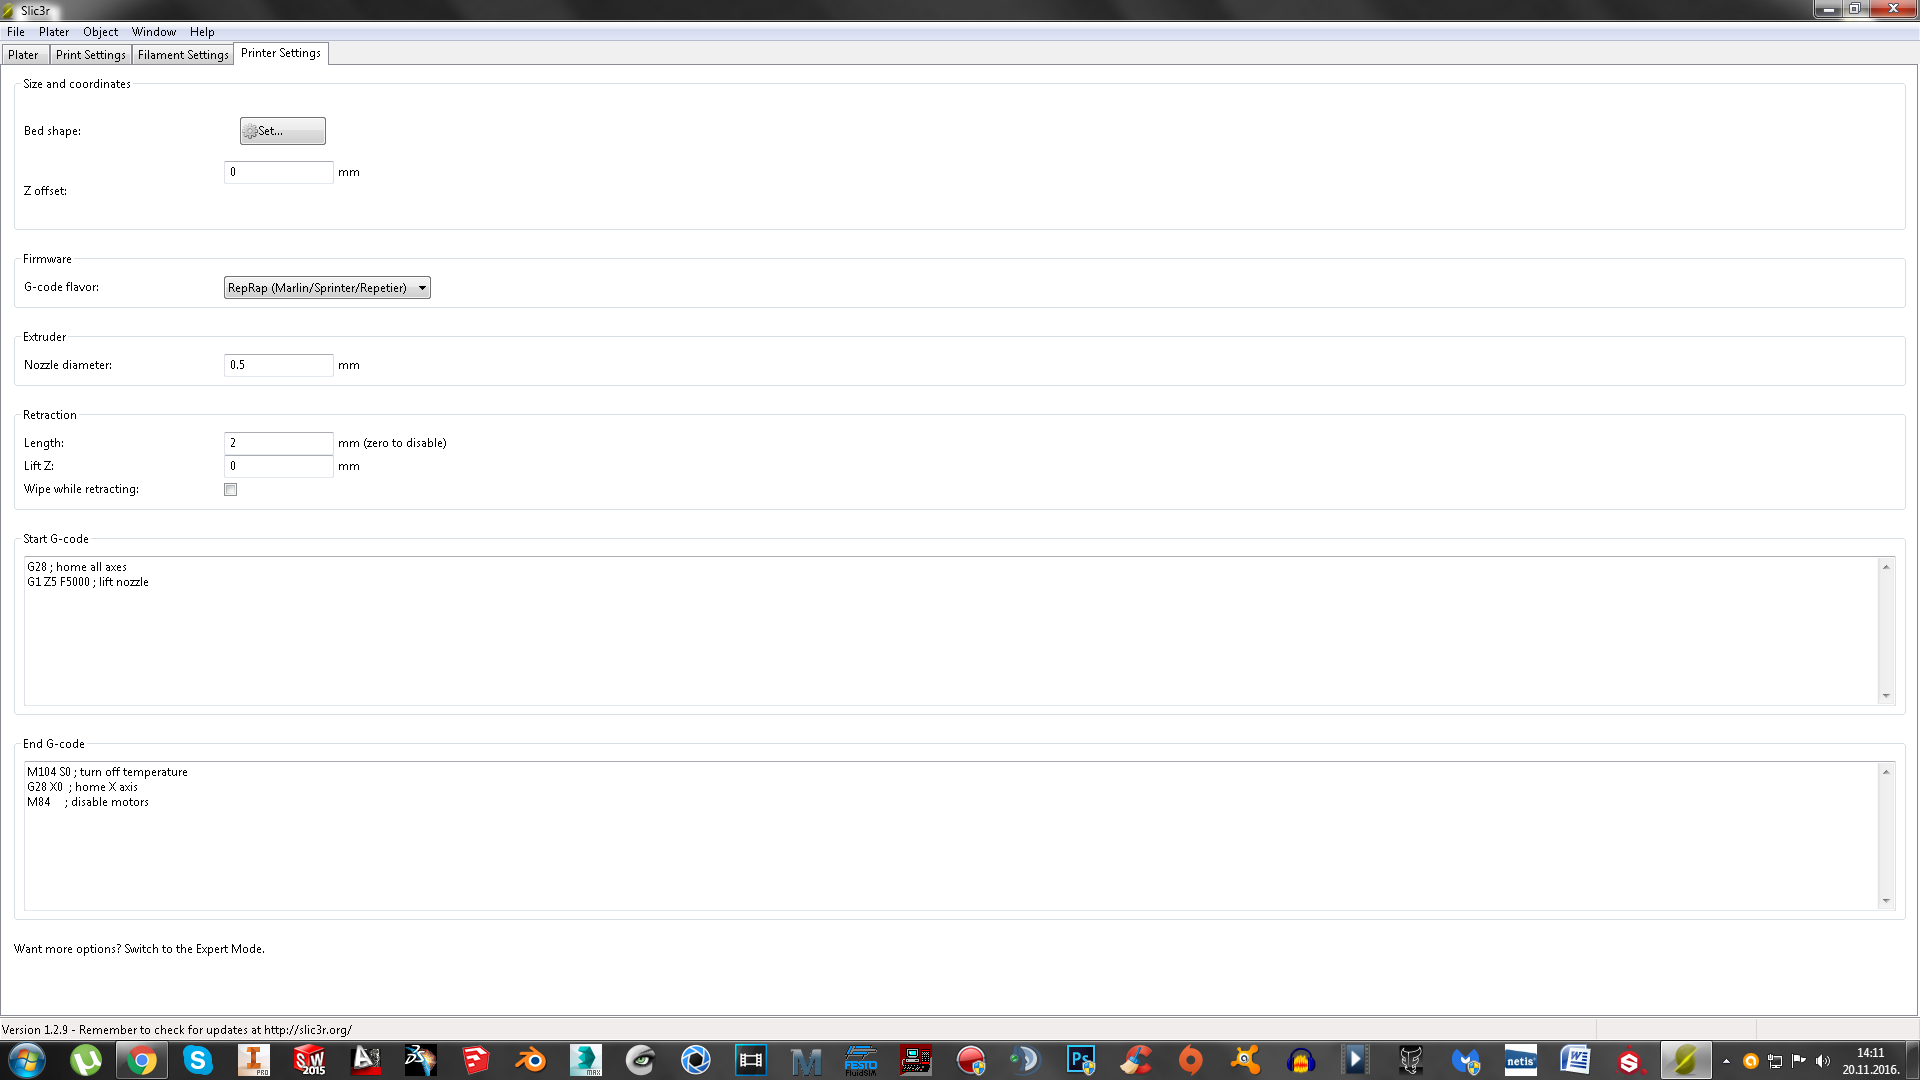Open Microsoft Word taskbar icon
The width and height of the screenshot is (1920, 1080).
(1575, 1060)
